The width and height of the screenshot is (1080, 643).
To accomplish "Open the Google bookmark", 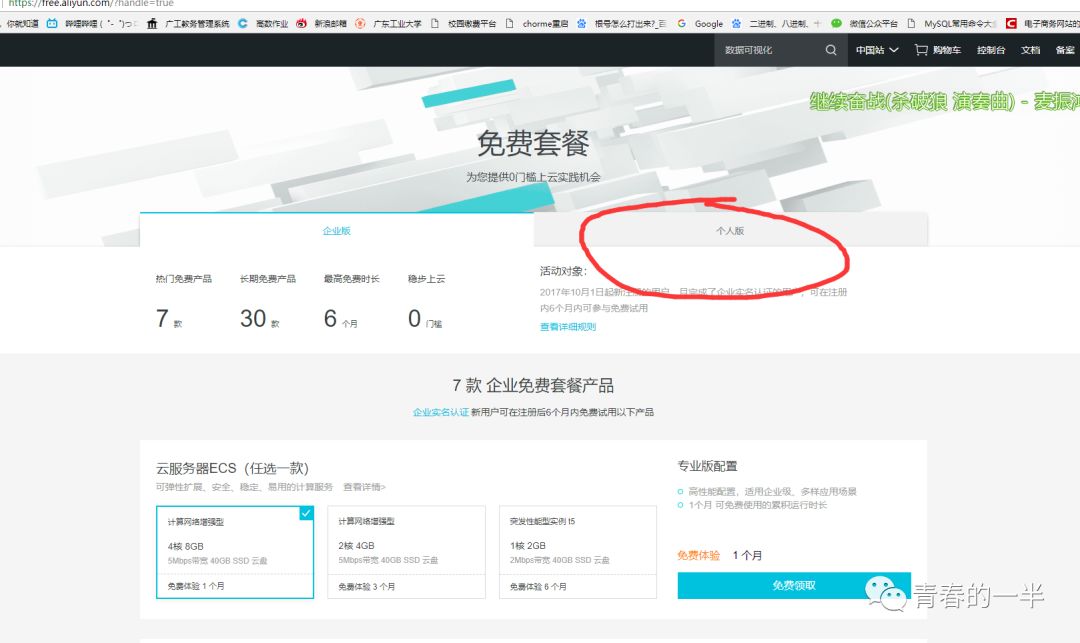I will coord(700,23).
